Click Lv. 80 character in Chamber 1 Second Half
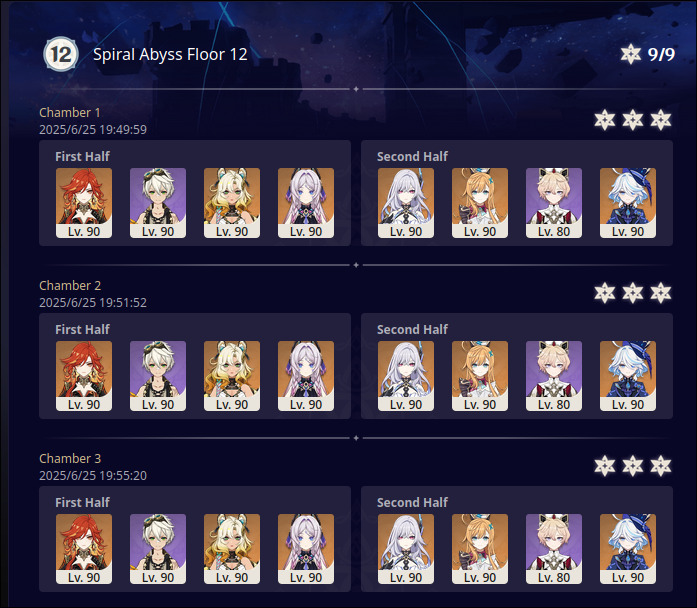 click(554, 203)
